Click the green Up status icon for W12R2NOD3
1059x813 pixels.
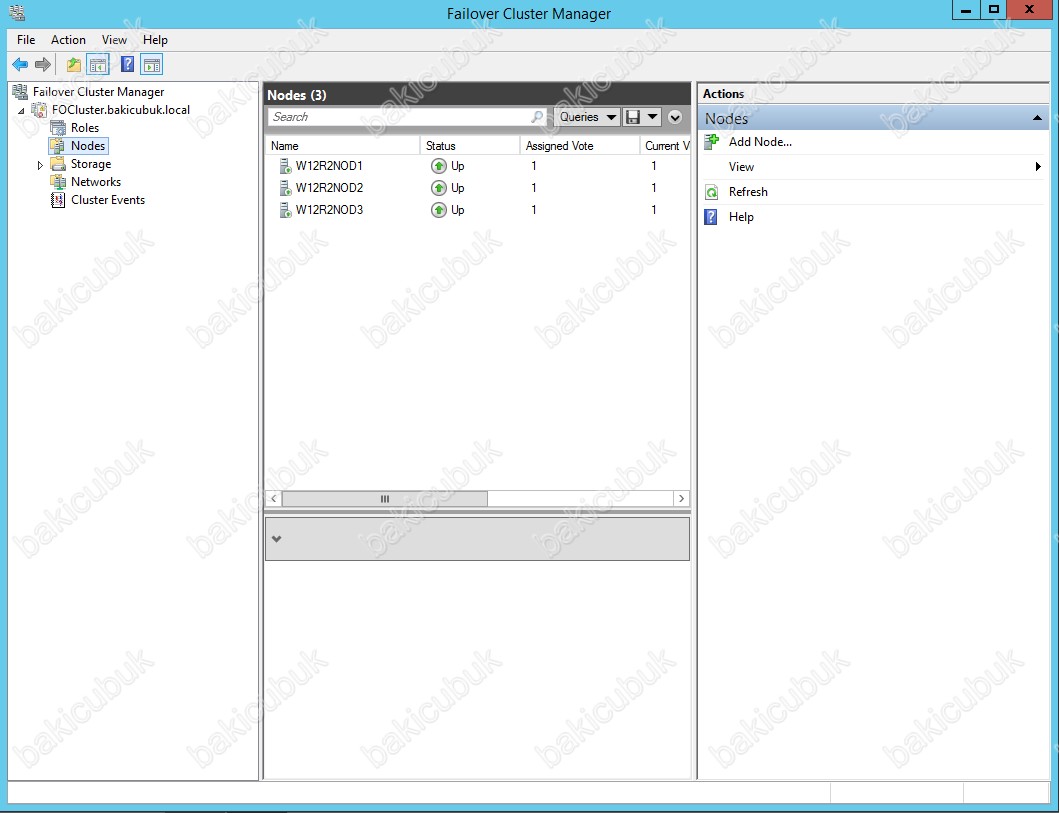439,210
